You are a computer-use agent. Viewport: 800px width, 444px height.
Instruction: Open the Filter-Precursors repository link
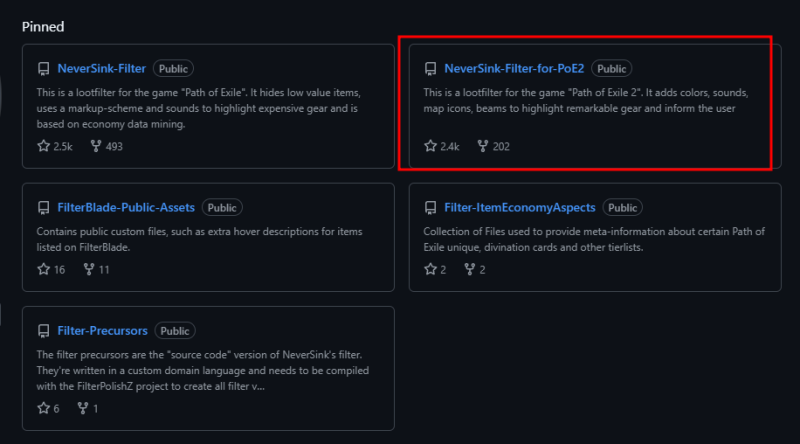coord(102,331)
